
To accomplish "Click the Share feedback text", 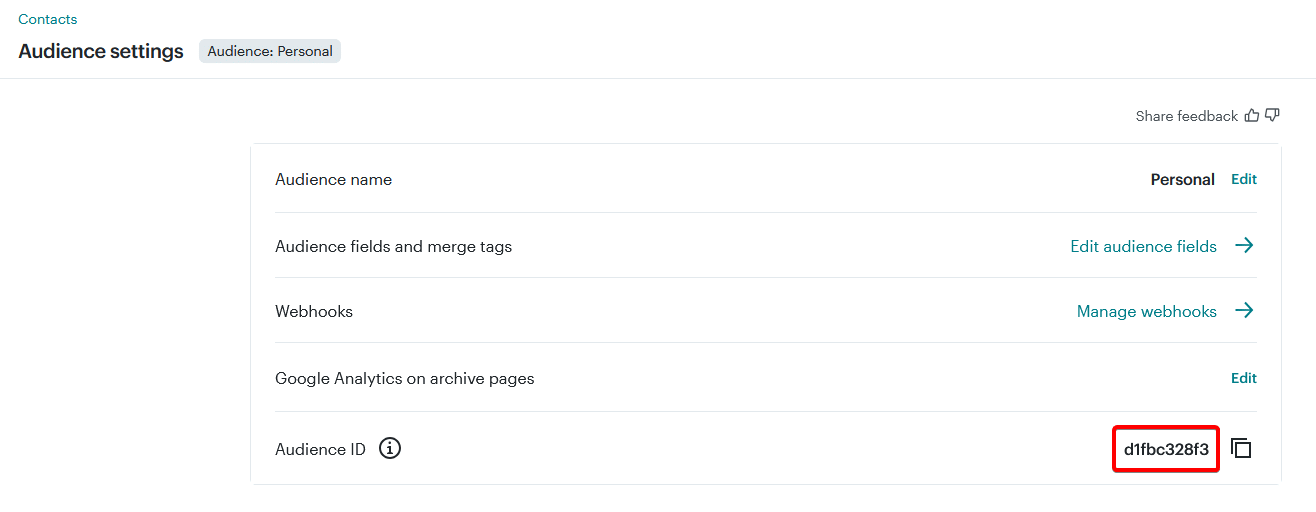I will tap(1186, 116).
